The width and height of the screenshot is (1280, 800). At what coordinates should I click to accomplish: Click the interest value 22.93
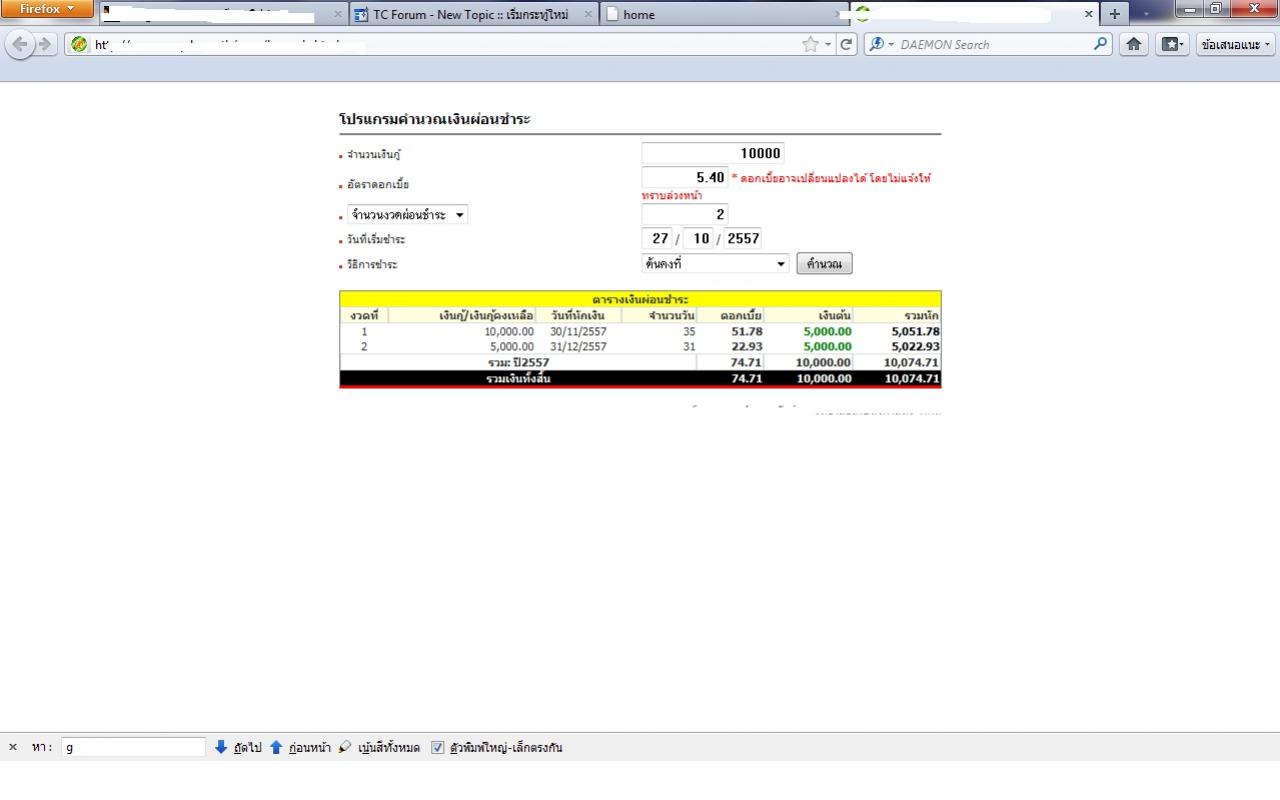[x=747, y=346]
